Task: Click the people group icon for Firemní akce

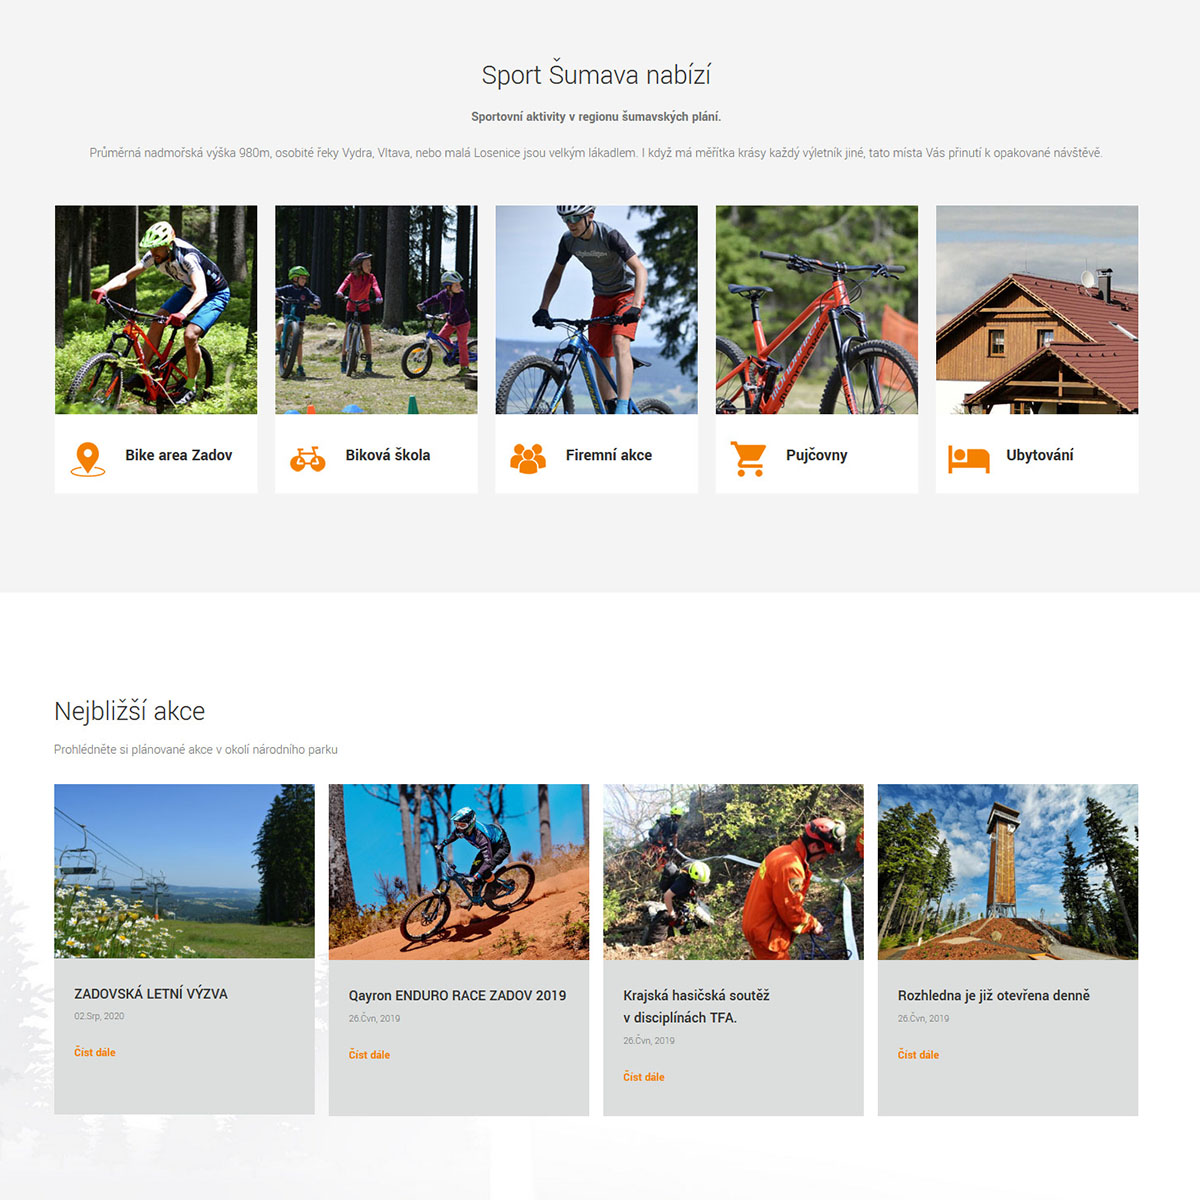Action: 528,459
